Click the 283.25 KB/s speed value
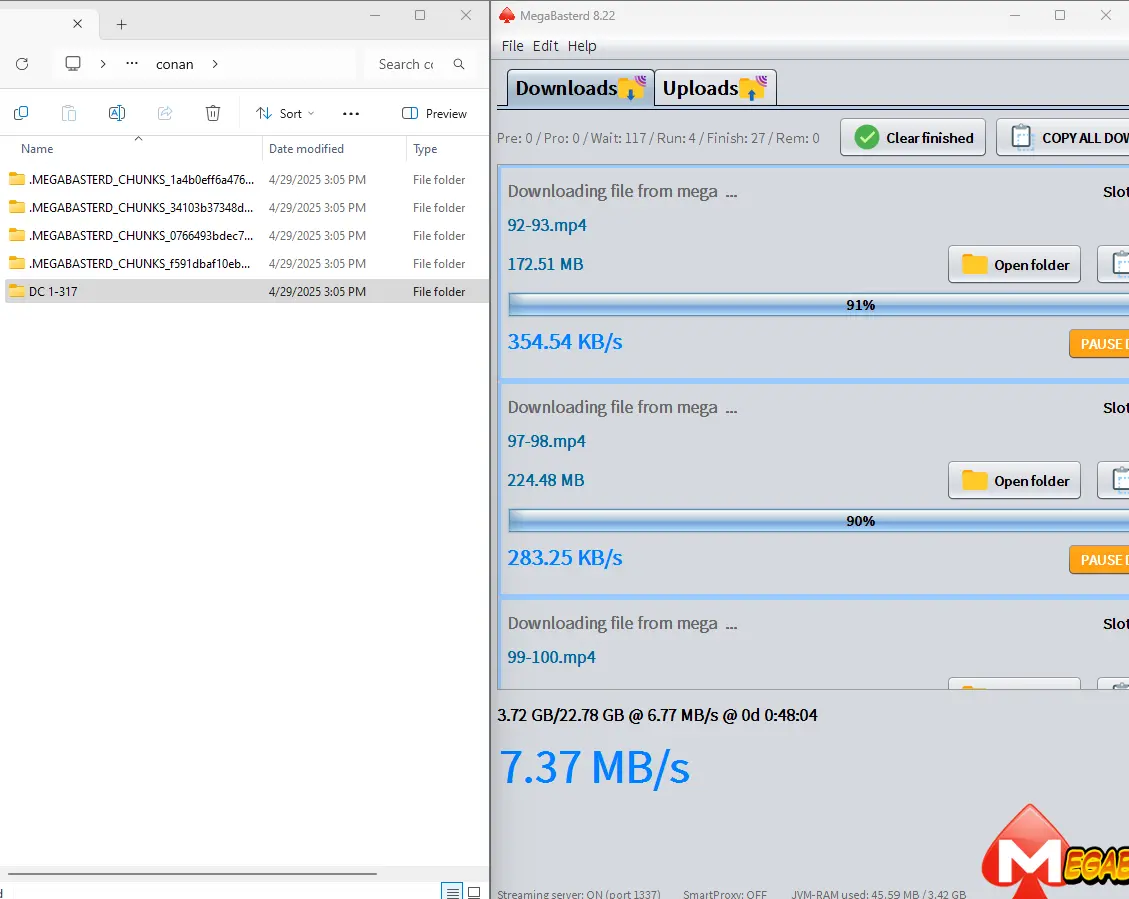 (565, 558)
